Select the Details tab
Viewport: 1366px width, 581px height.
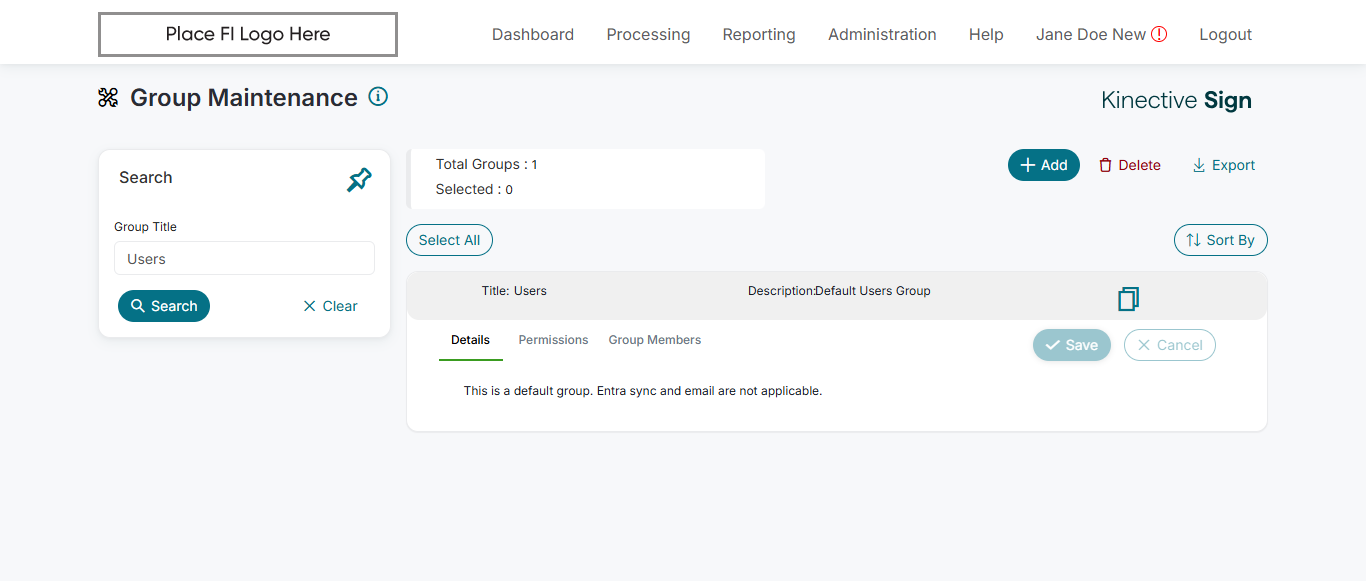[470, 340]
